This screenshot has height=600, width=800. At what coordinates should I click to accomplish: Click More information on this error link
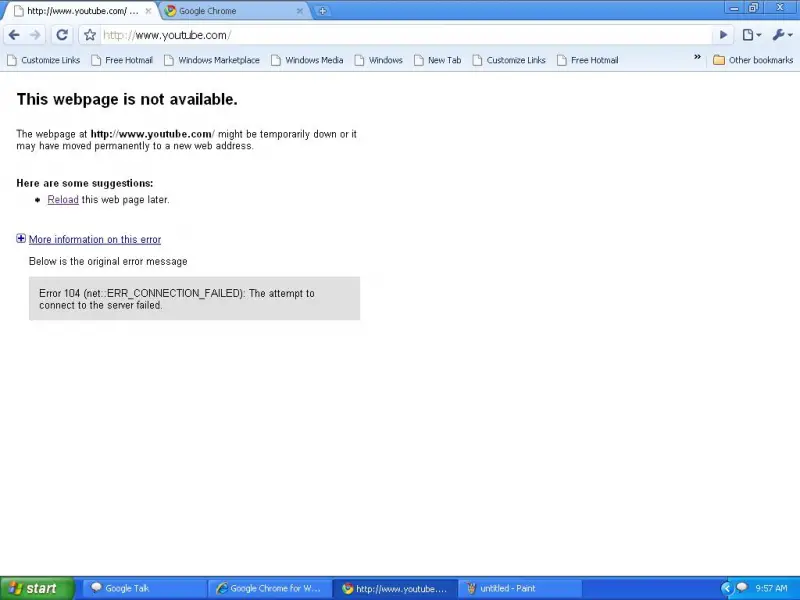click(x=95, y=239)
